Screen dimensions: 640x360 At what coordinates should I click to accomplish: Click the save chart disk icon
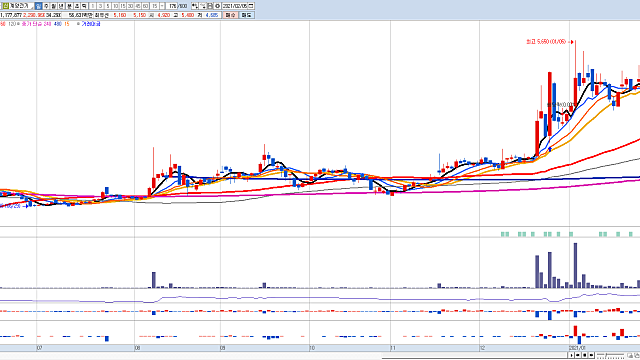click(x=210, y=6)
